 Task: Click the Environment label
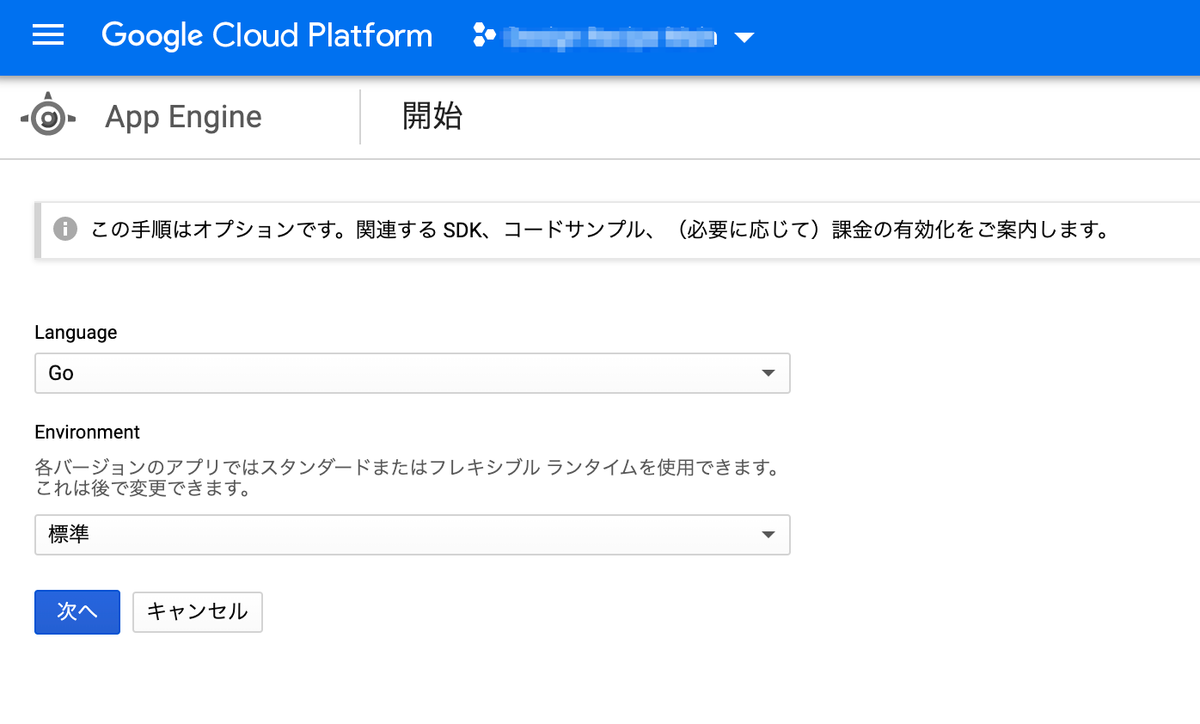point(87,432)
